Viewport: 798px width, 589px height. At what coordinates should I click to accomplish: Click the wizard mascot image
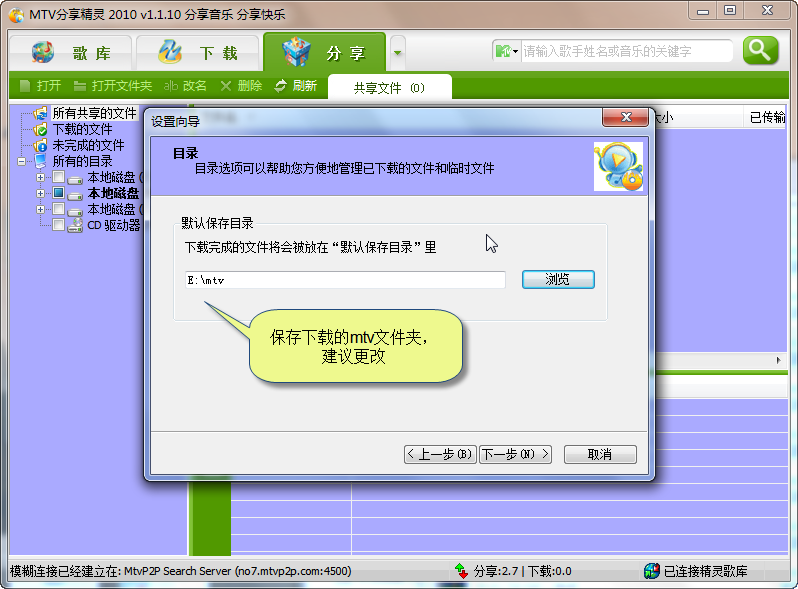(618, 166)
